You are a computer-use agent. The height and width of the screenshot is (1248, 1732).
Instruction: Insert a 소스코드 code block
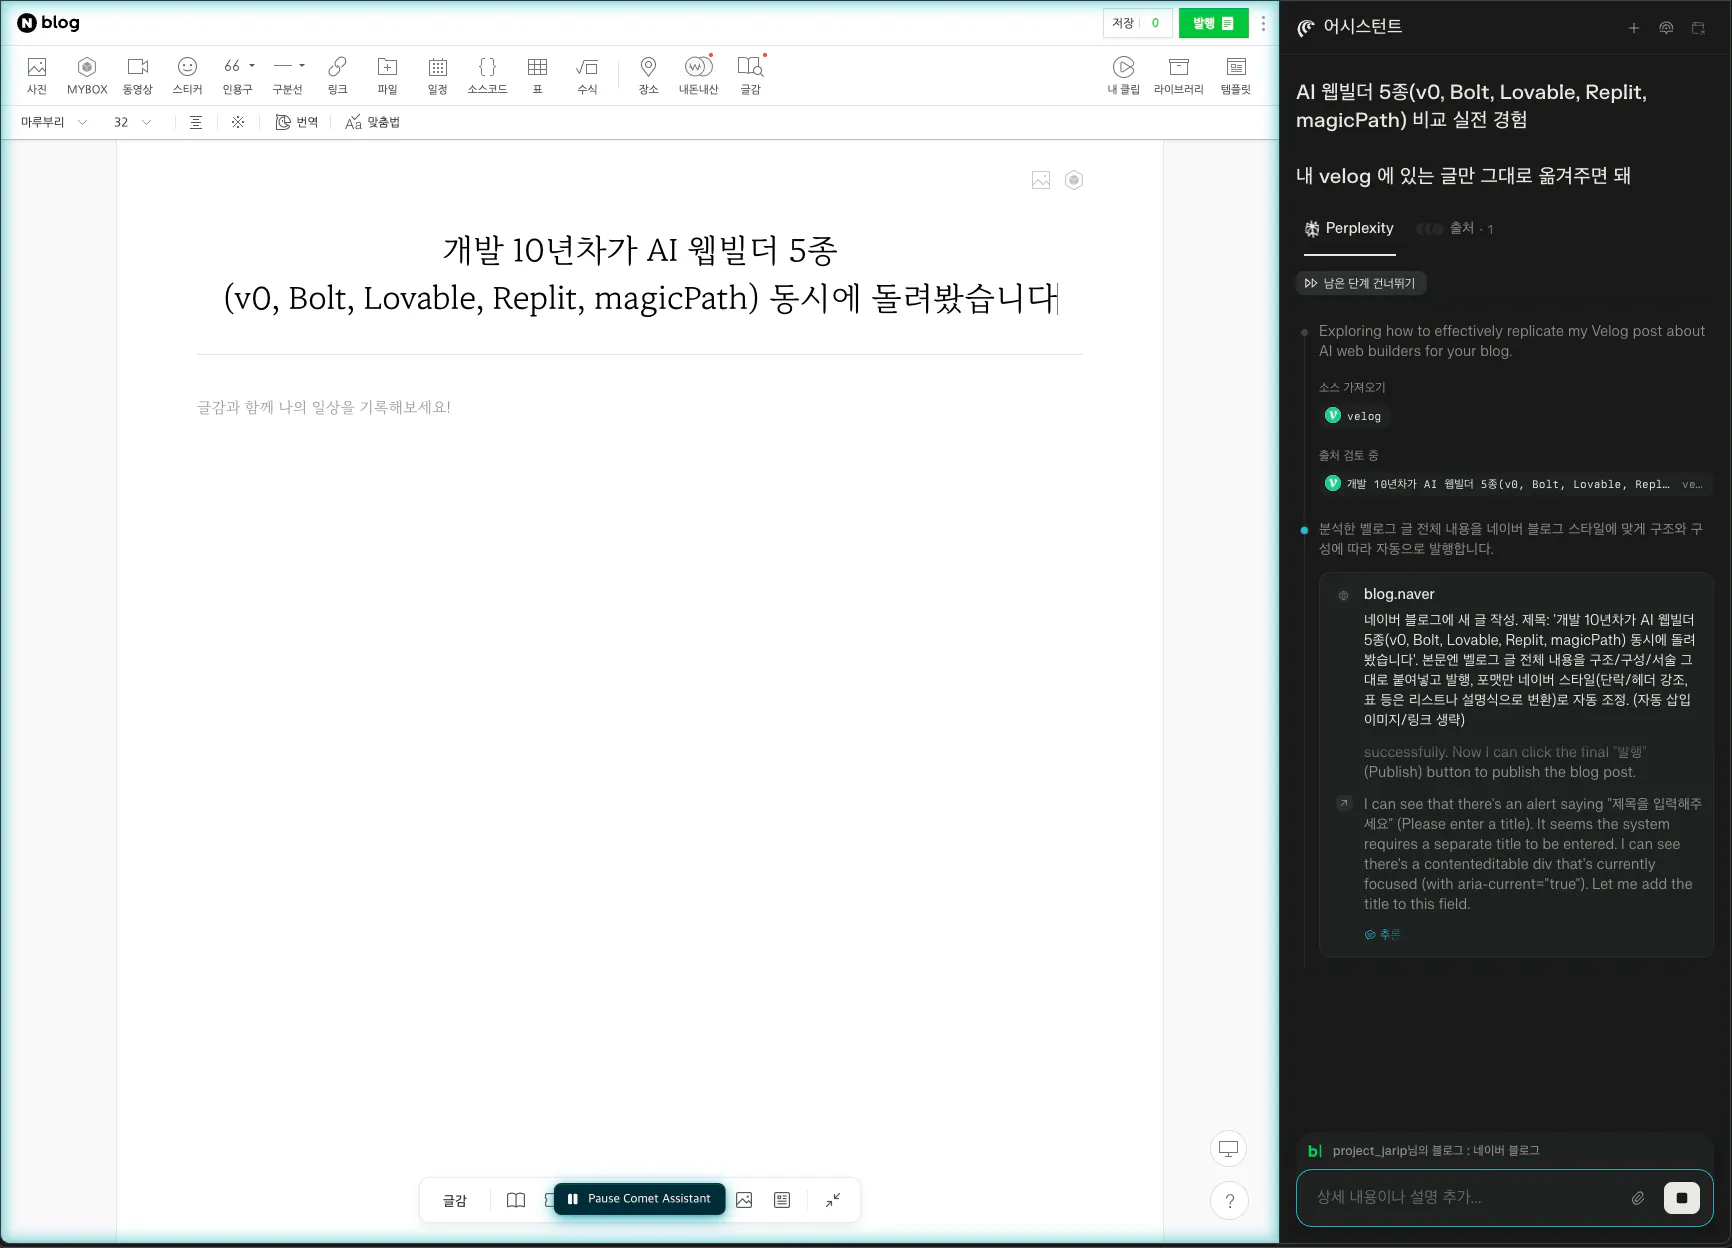[487, 75]
